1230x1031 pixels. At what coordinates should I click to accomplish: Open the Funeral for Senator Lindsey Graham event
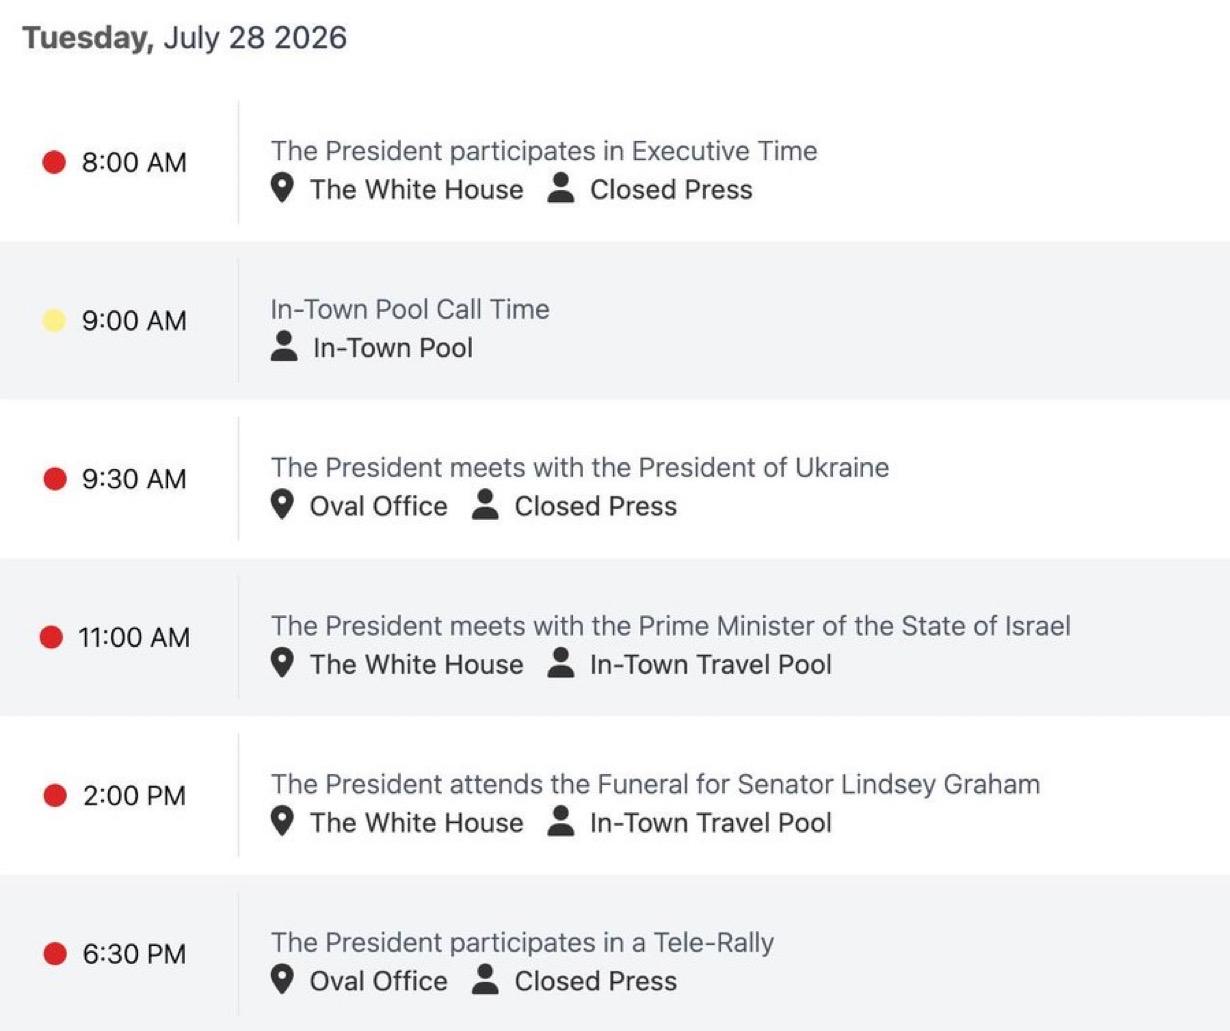point(655,784)
